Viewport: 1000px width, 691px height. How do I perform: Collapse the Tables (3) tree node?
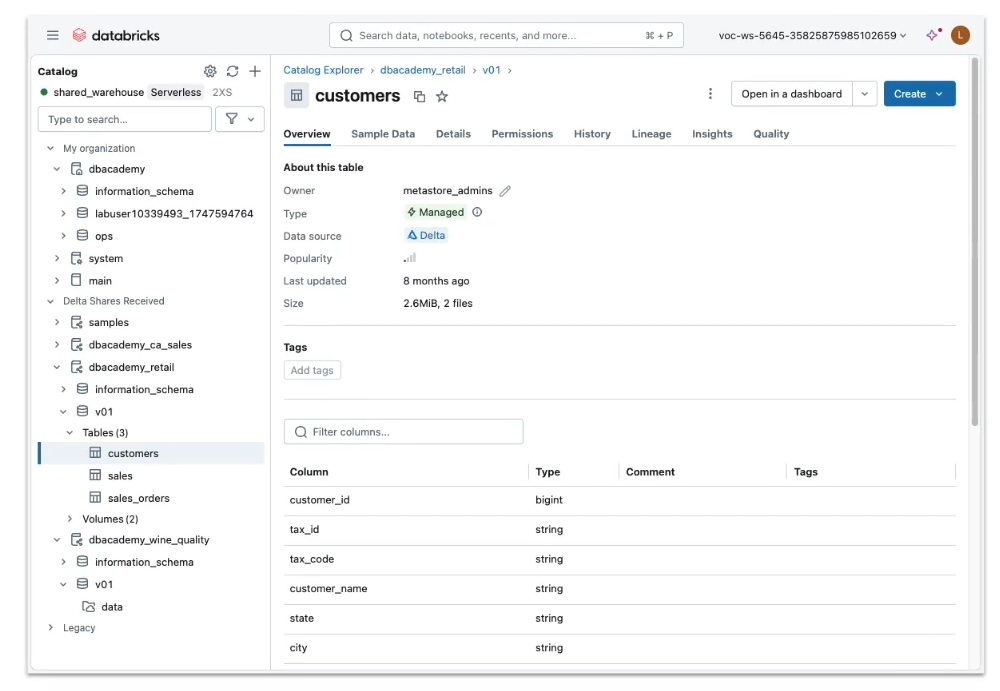70,433
